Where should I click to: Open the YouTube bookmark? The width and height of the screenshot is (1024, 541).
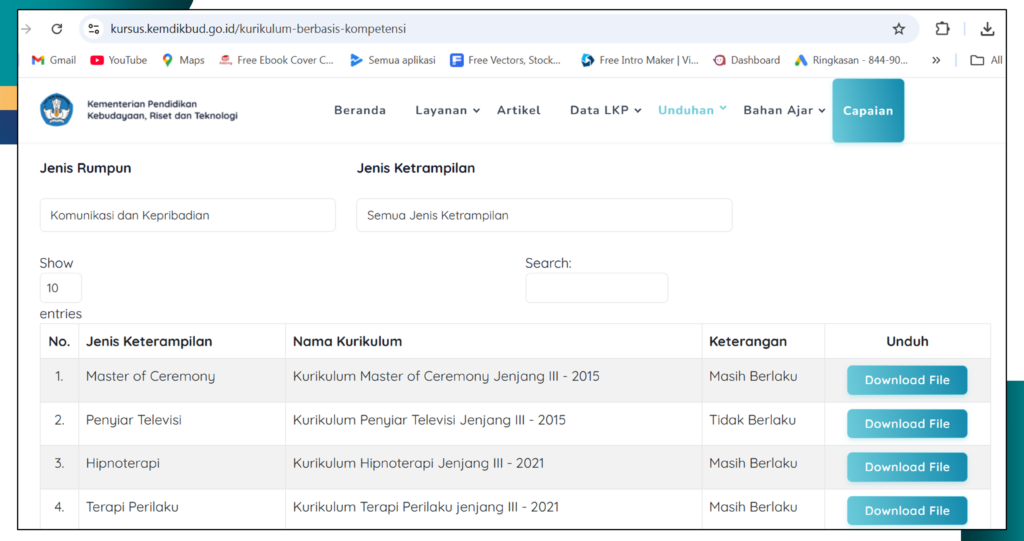point(119,60)
